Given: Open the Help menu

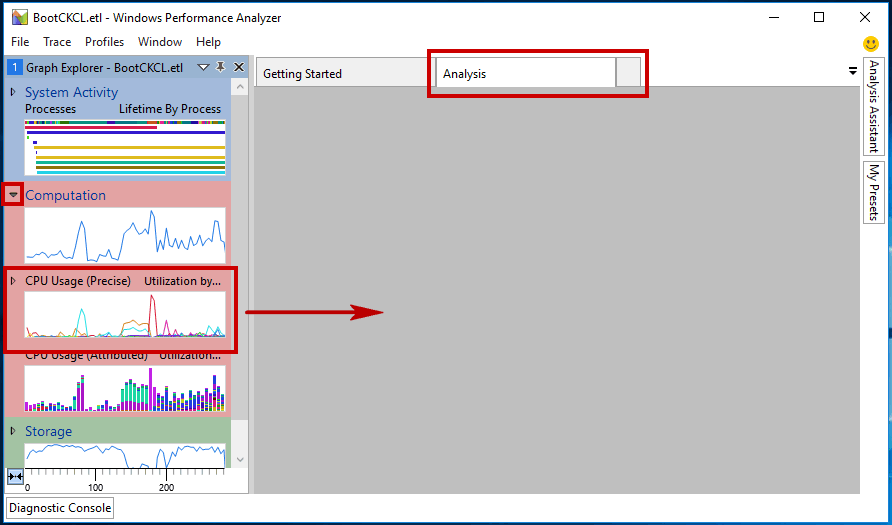Looking at the screenshot, I should pyautogui.click(x=208, y=42).
